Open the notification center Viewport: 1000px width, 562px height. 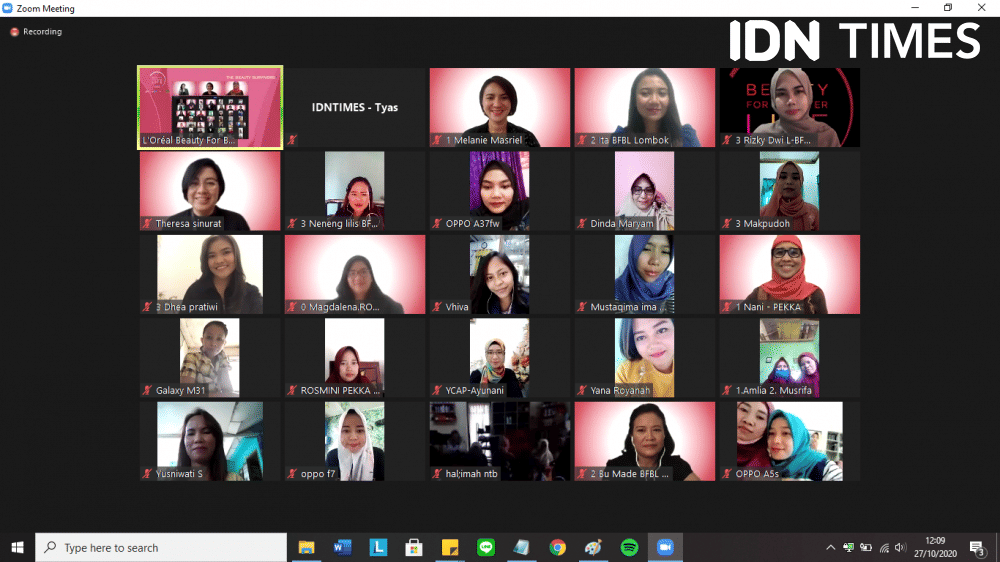click(976, 547)
